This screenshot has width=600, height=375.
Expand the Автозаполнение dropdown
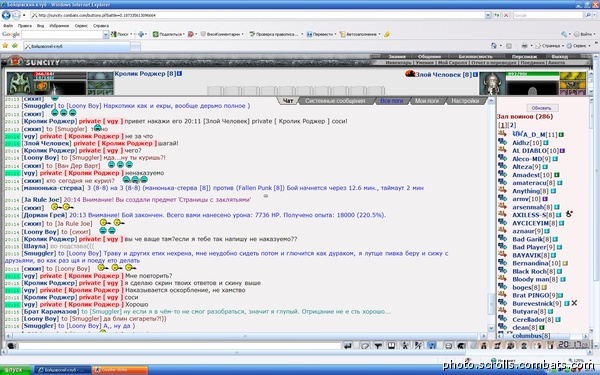tap(380, 34)
